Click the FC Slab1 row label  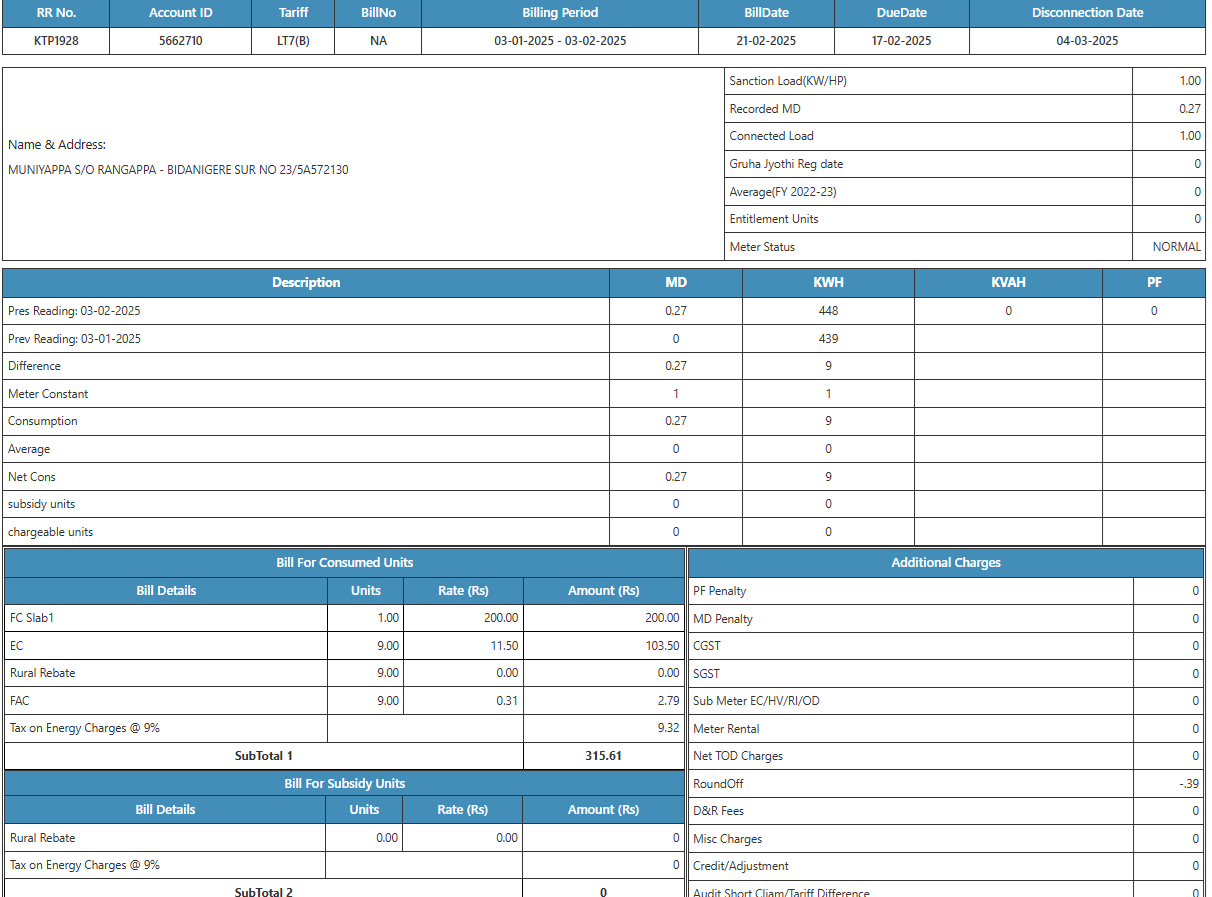click(x=32, y=618)
